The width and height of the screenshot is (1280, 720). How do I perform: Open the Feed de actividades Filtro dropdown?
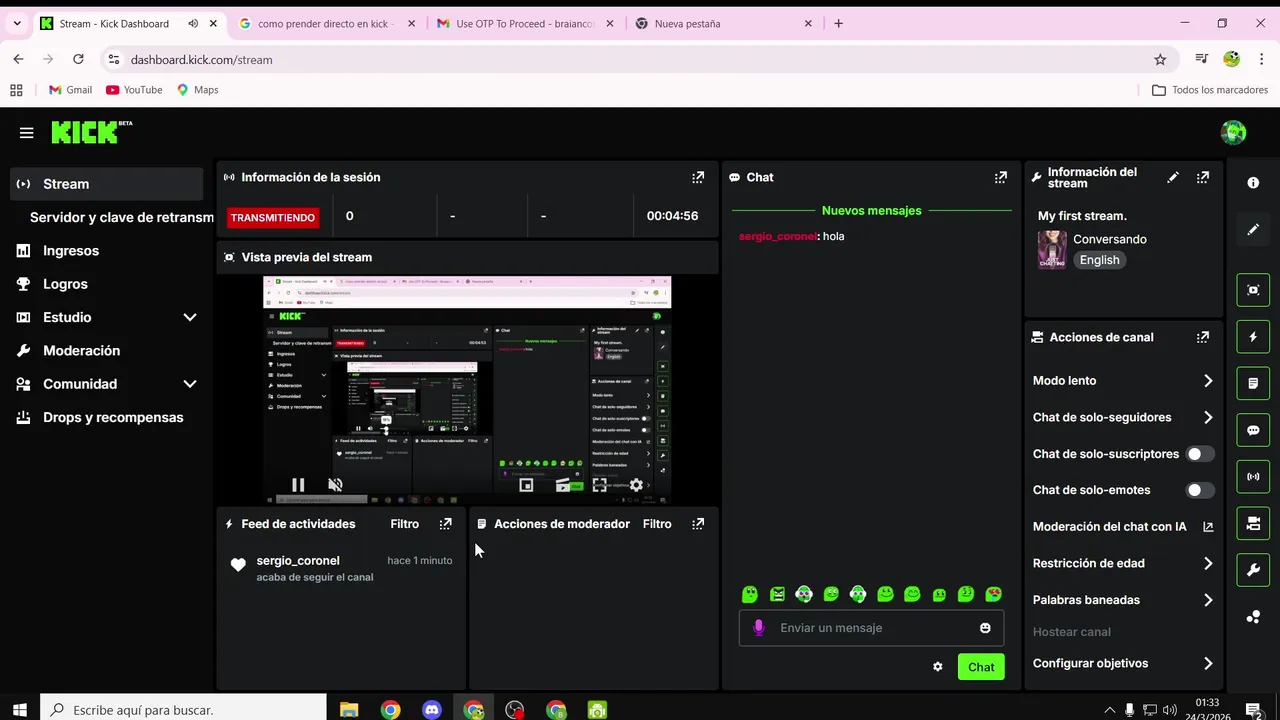tap(404, 524)
